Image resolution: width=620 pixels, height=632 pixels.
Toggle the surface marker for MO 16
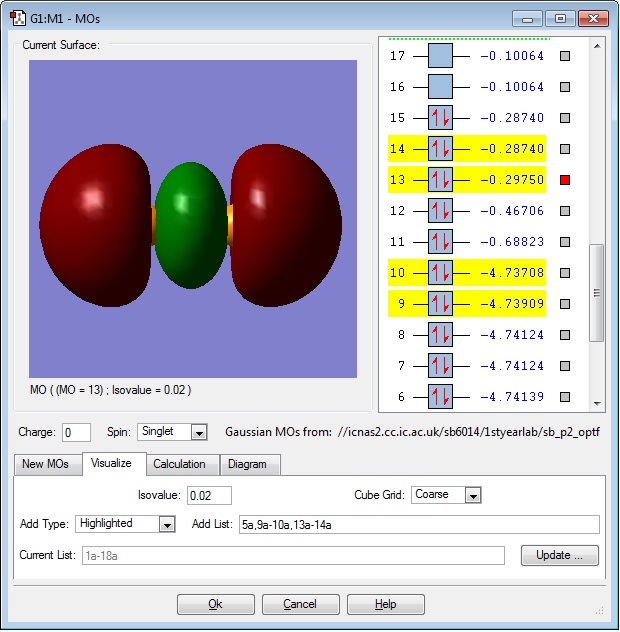[x=565, y=87]
